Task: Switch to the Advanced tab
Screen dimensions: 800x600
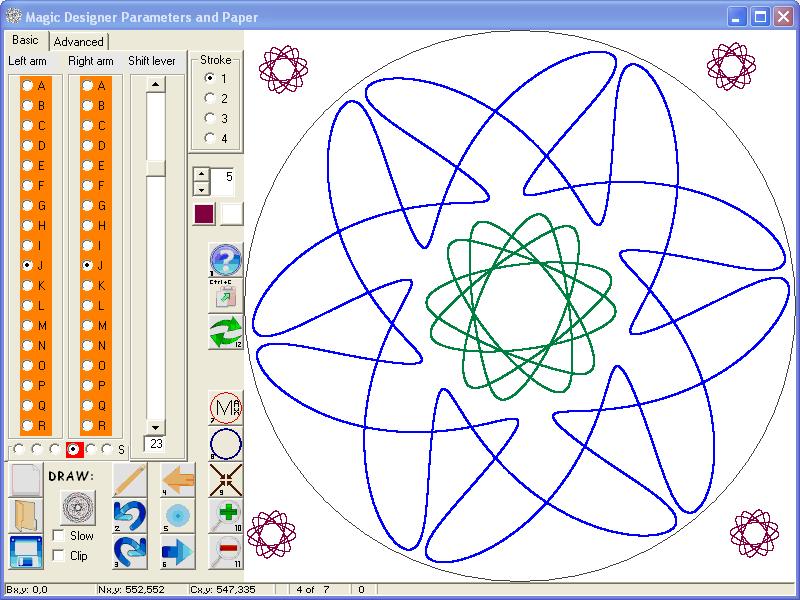Action: [x=79, y=41]
